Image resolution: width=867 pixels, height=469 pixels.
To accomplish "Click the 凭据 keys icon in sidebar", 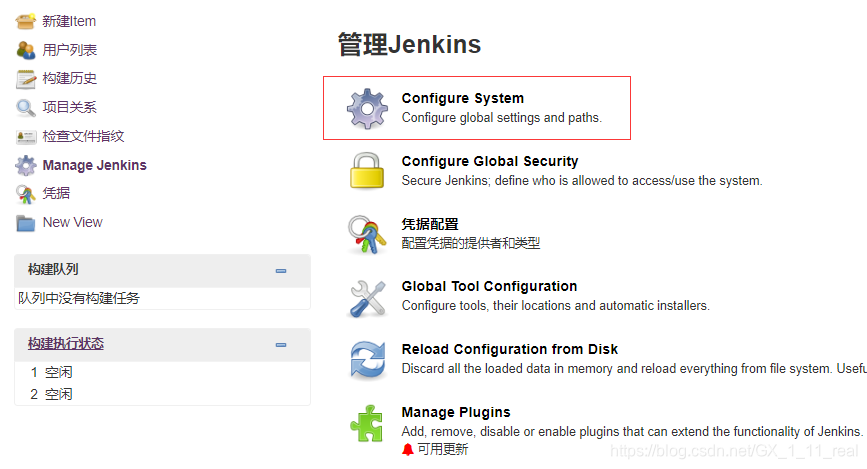I will pyautogui.click(x=25, y=194).
